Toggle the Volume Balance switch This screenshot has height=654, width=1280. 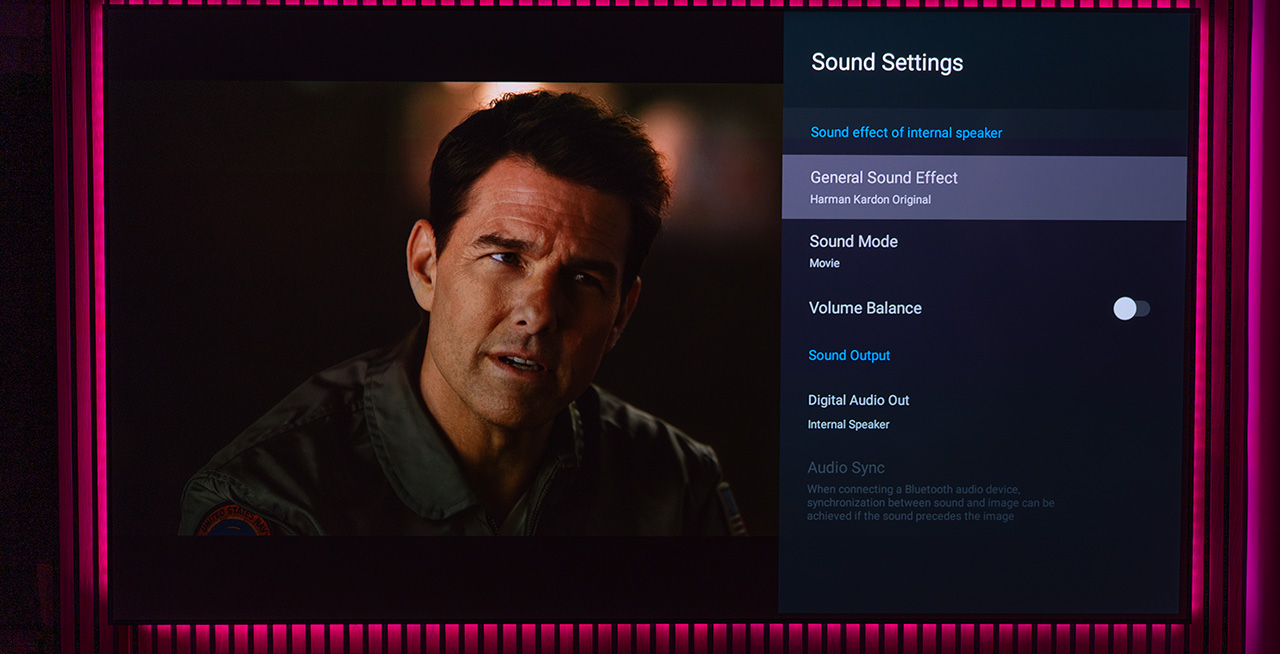tap(1131, 309)
